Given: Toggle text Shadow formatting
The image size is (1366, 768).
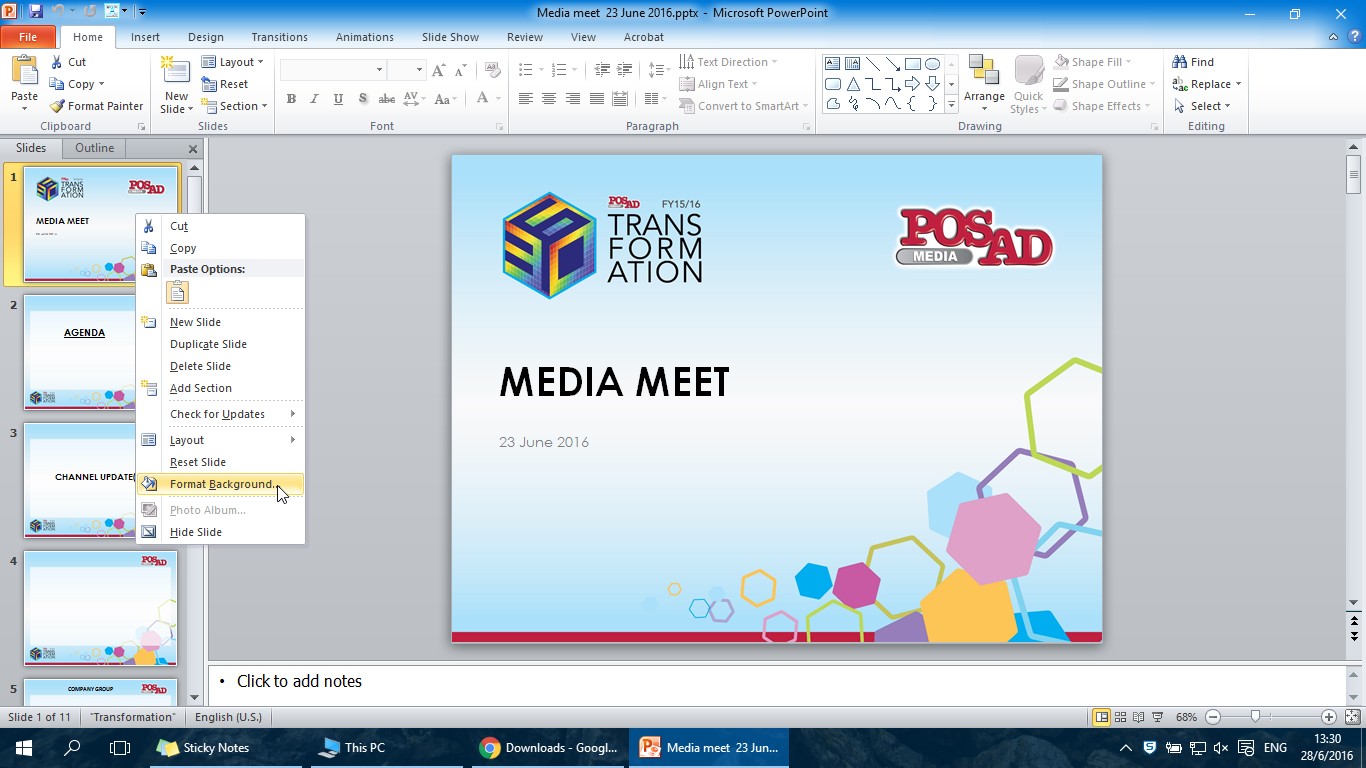Looking at the screenshot, I should pyautogui.click(x=362, y=99).
